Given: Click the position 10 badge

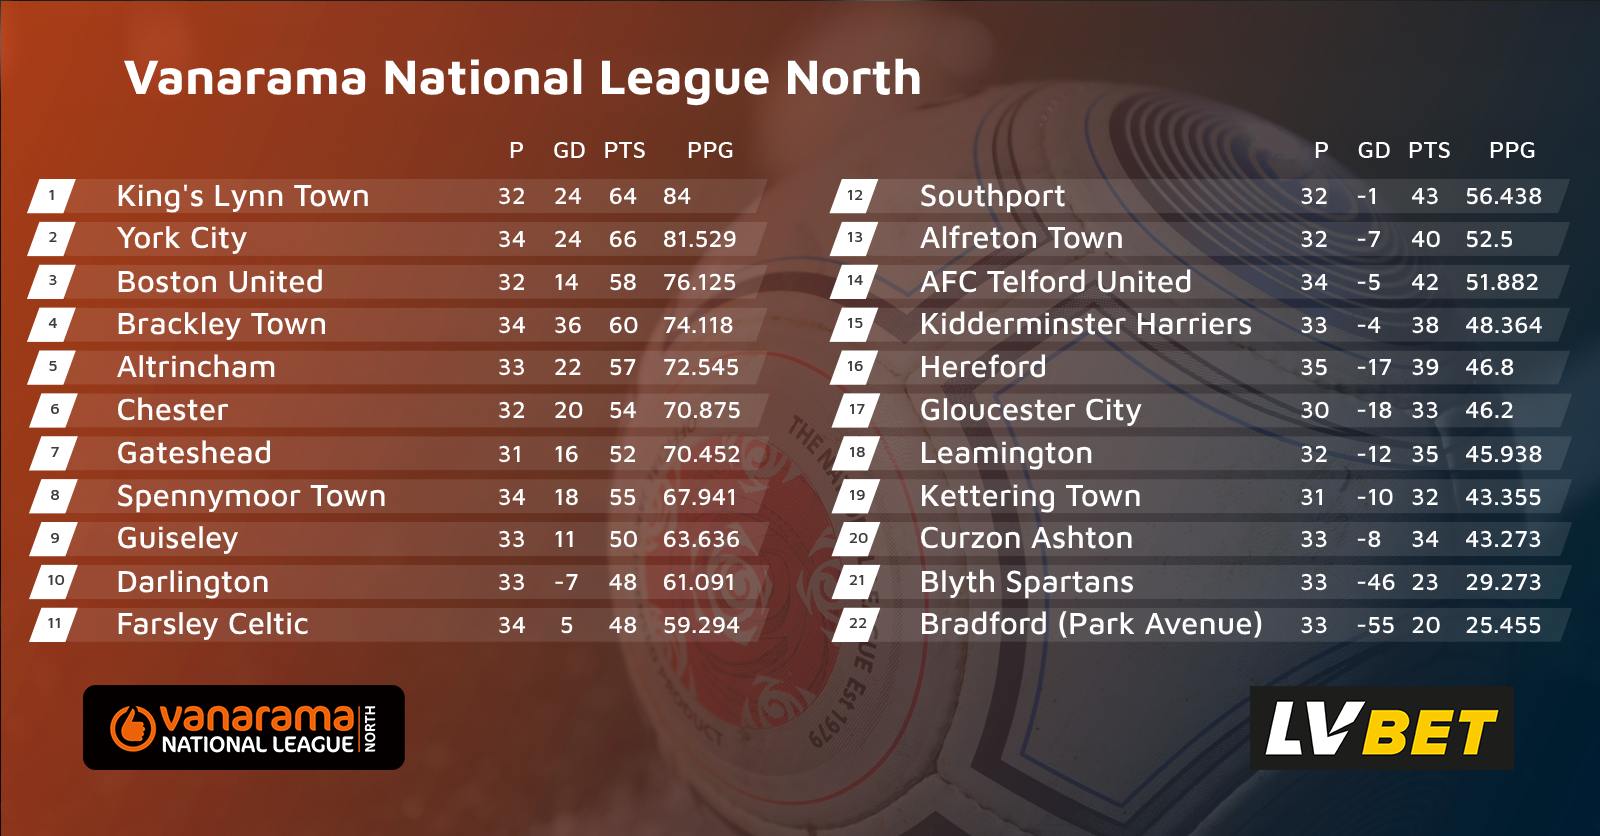Looking at the screenshot, I should point(55,581).
